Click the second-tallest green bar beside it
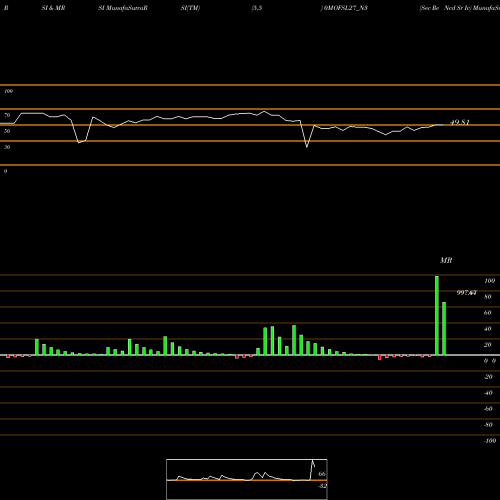The image size is (500, 500). point(444,328)
